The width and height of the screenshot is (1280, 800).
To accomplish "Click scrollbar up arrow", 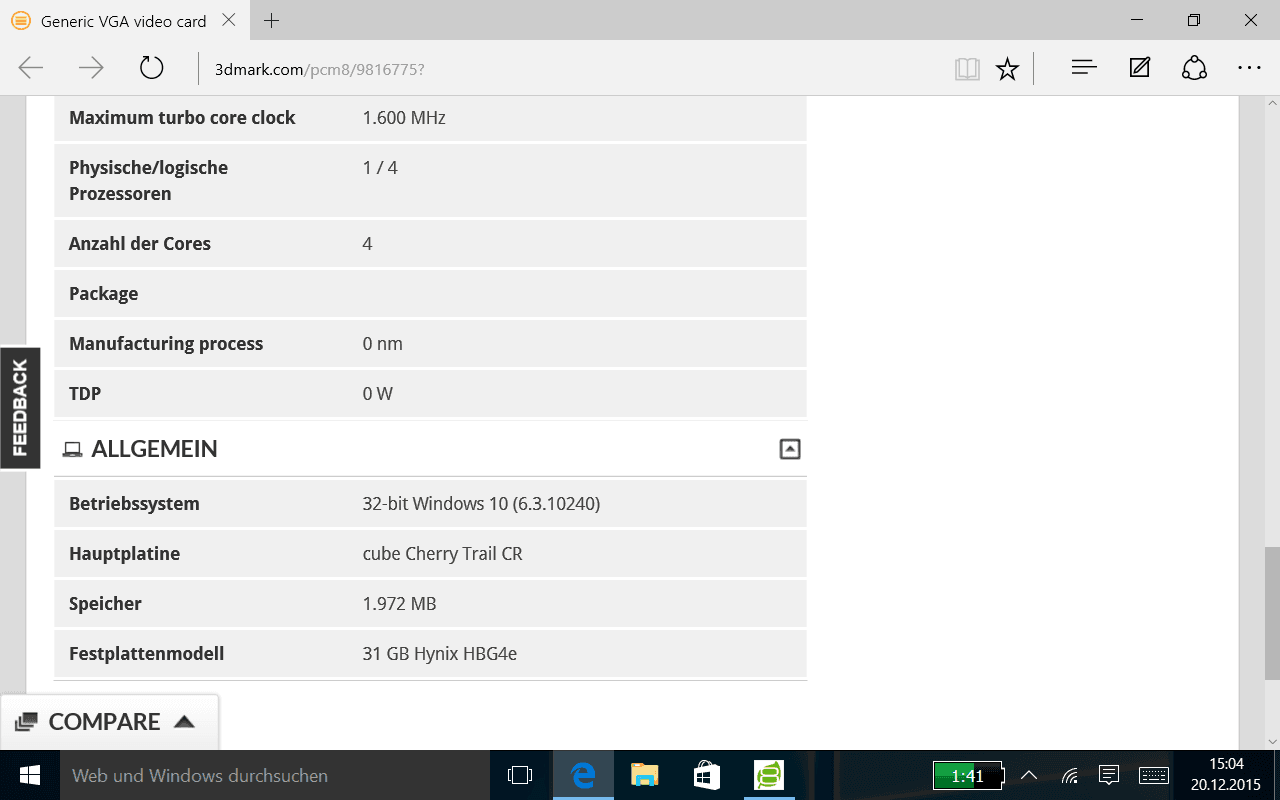I will point(1272,104).
